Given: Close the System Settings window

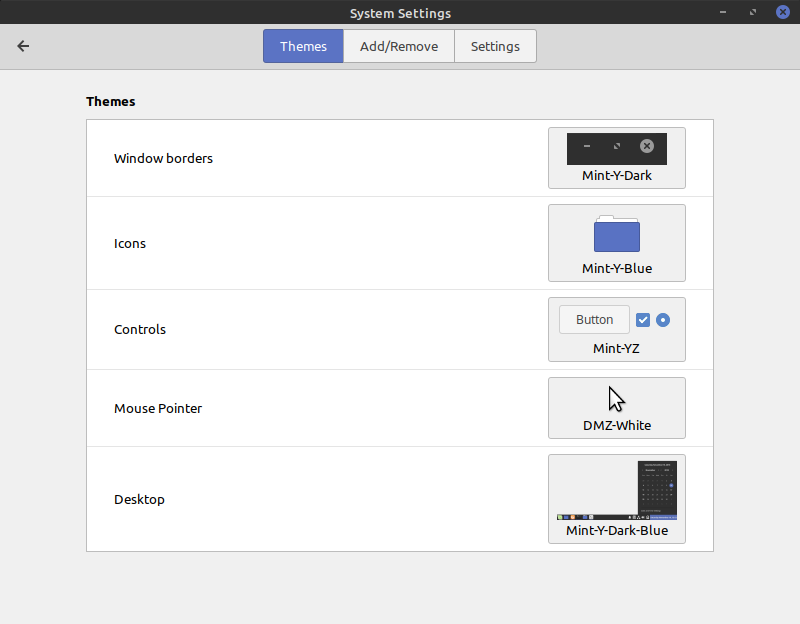Looking at the screenshot, I should point(782,13).
